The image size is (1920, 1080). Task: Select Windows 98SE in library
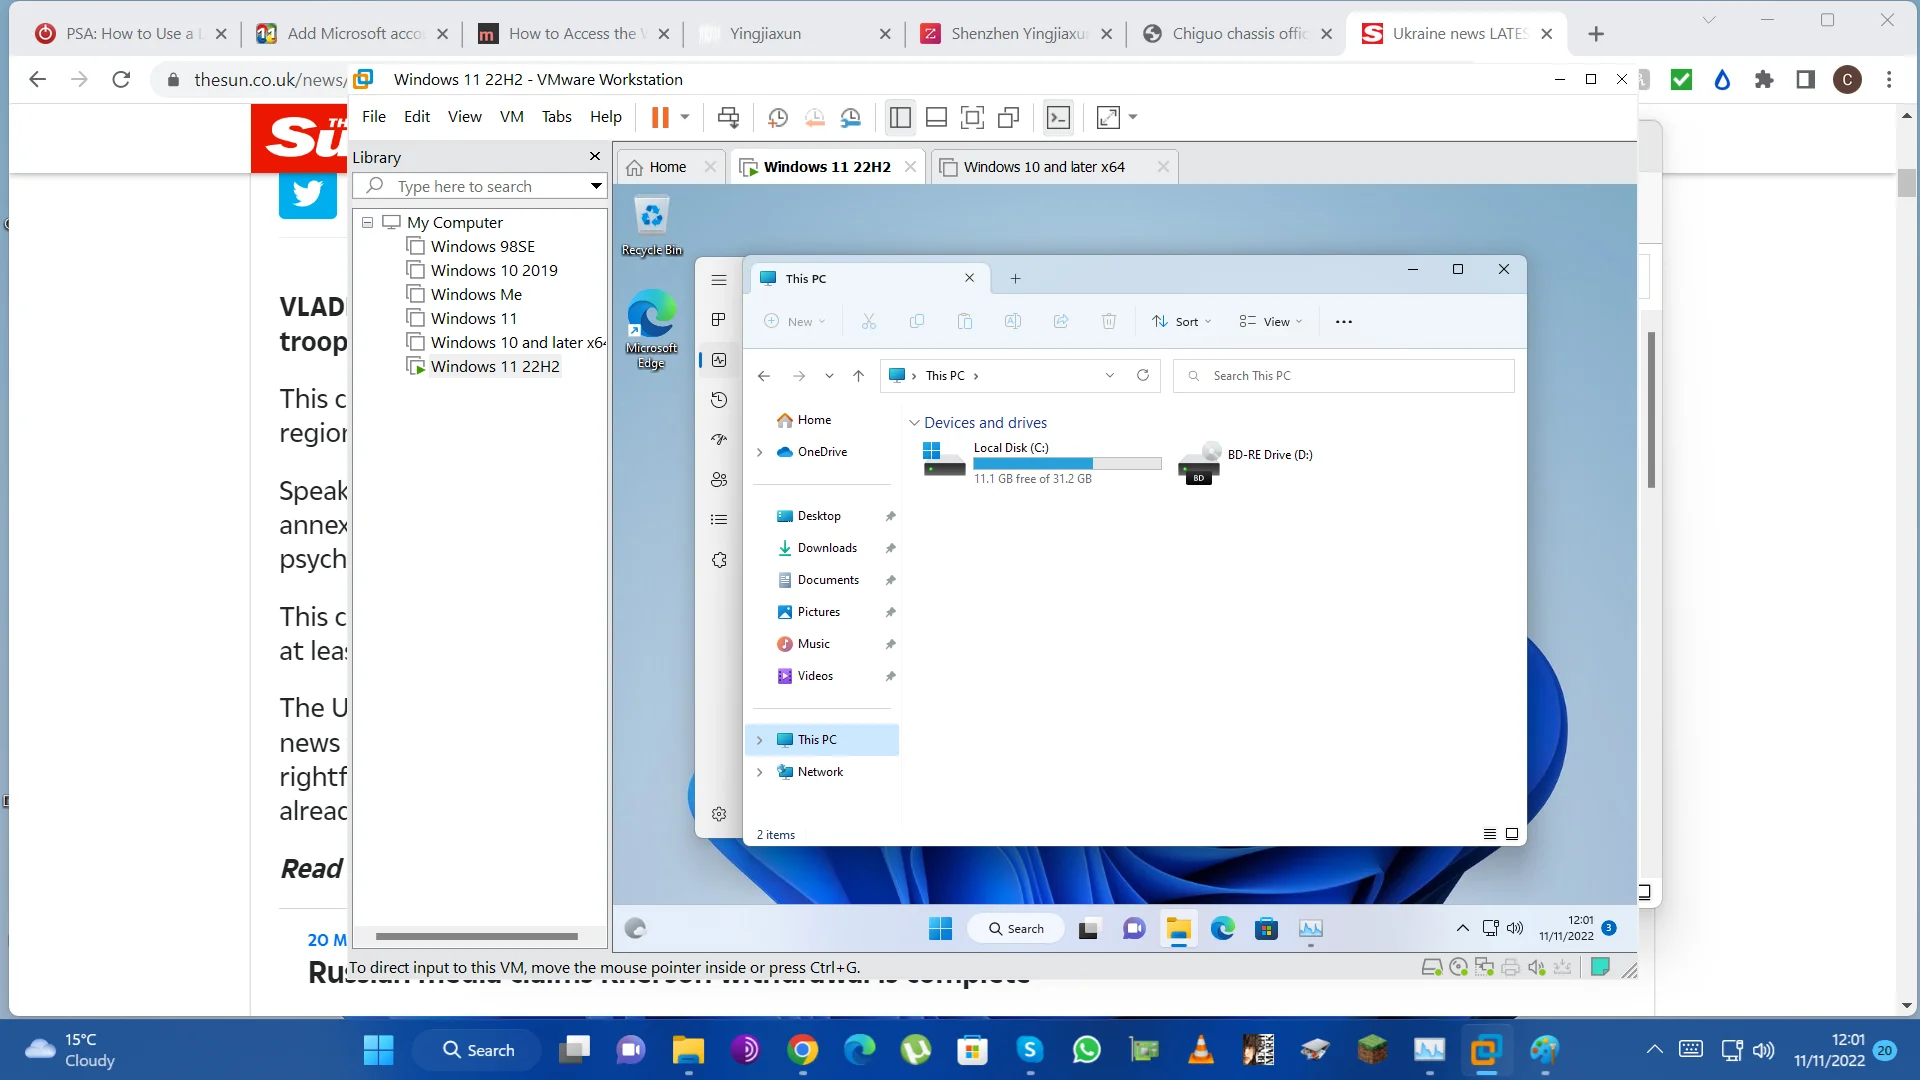point(482,246)
